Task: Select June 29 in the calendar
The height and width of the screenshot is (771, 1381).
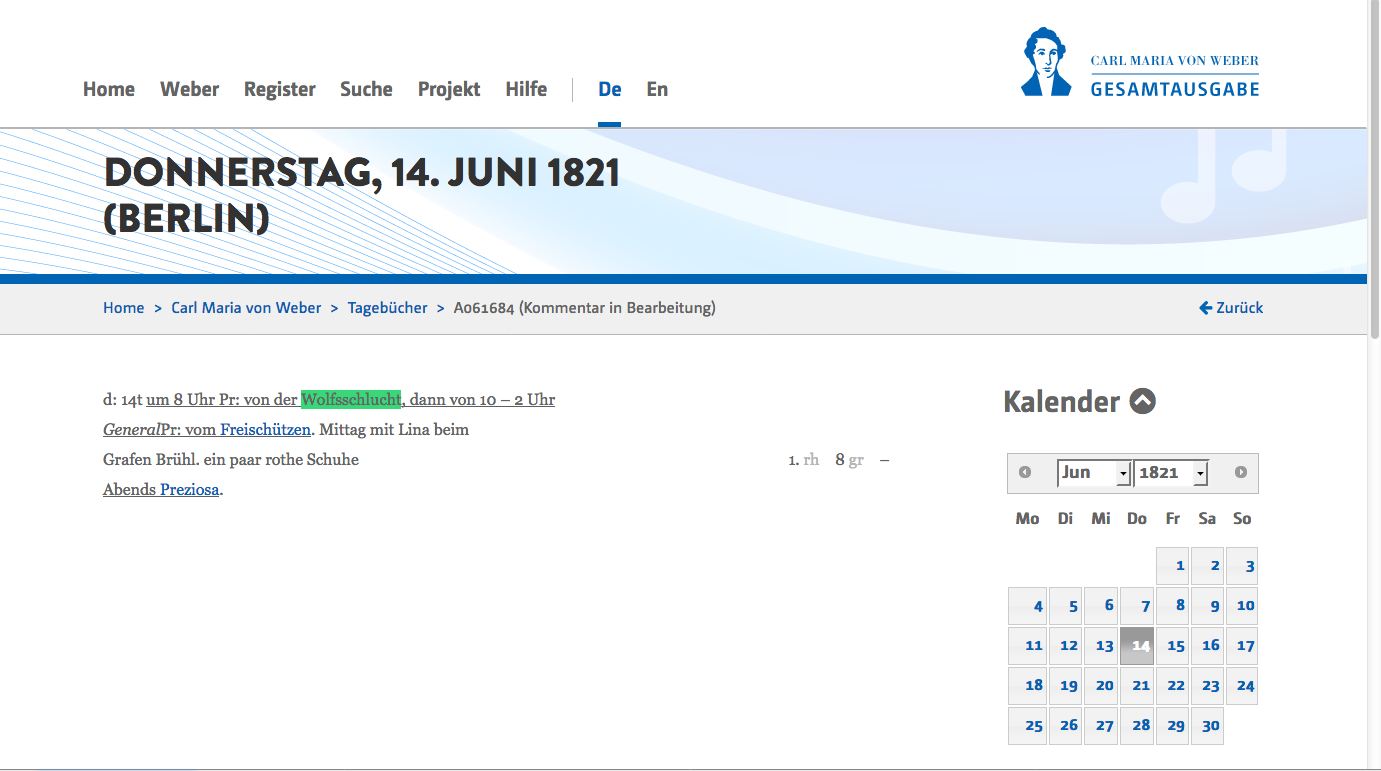Action: point(1173,726)
